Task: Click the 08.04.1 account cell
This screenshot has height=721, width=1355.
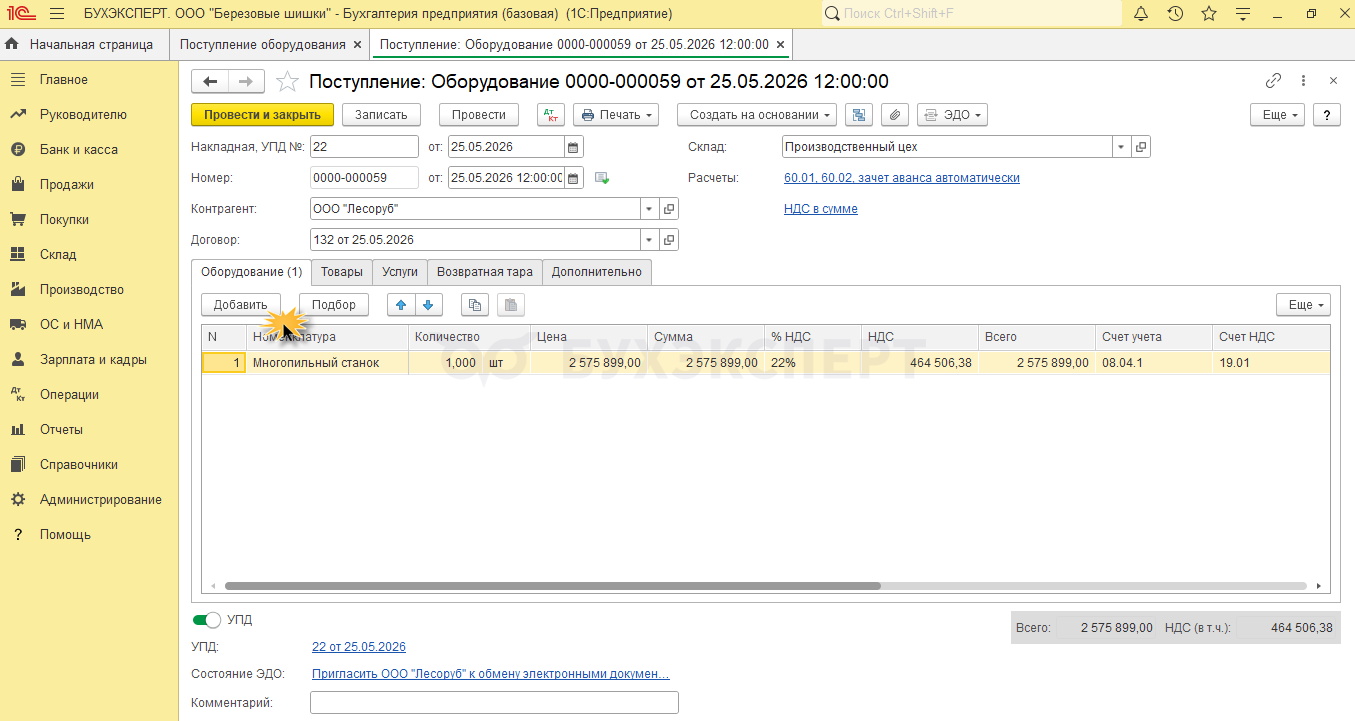Action: (1154, 363)
